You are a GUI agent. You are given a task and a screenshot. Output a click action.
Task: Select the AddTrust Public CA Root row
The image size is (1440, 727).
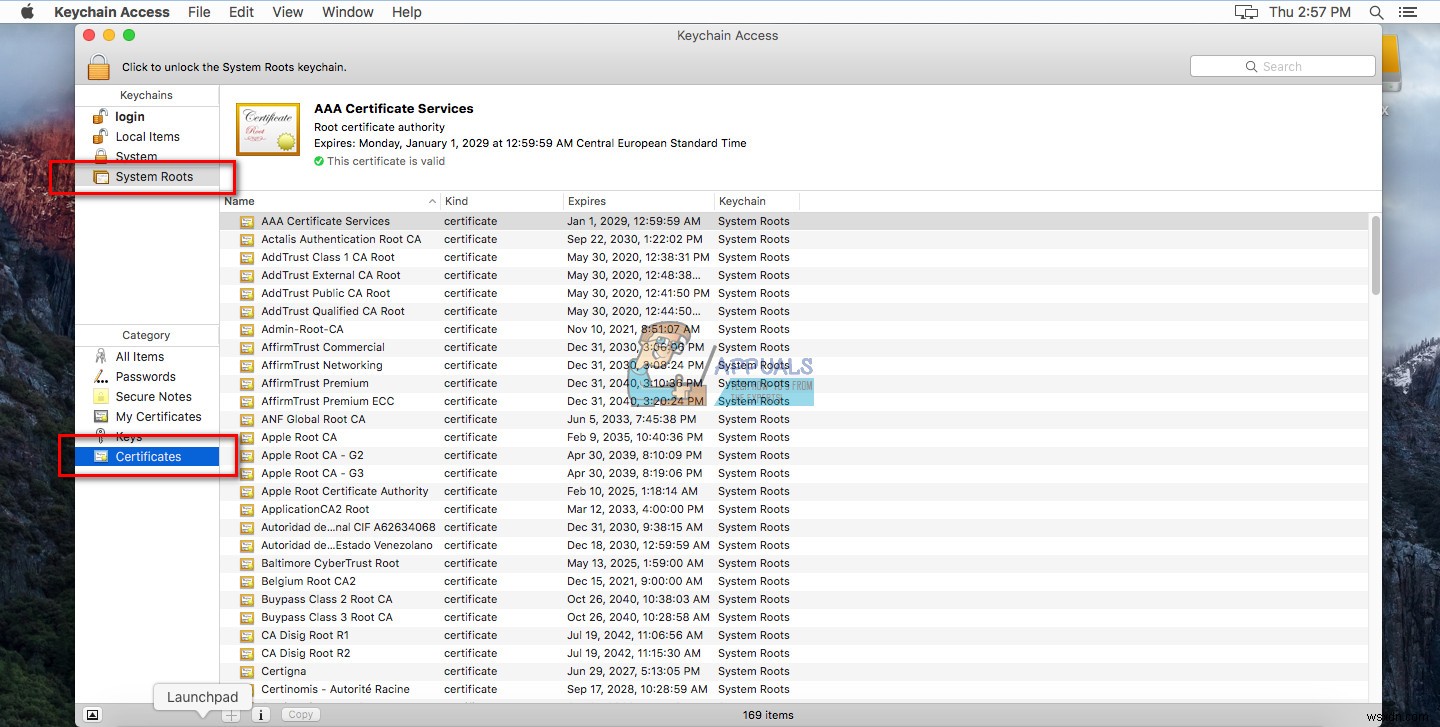coord(794,293)
